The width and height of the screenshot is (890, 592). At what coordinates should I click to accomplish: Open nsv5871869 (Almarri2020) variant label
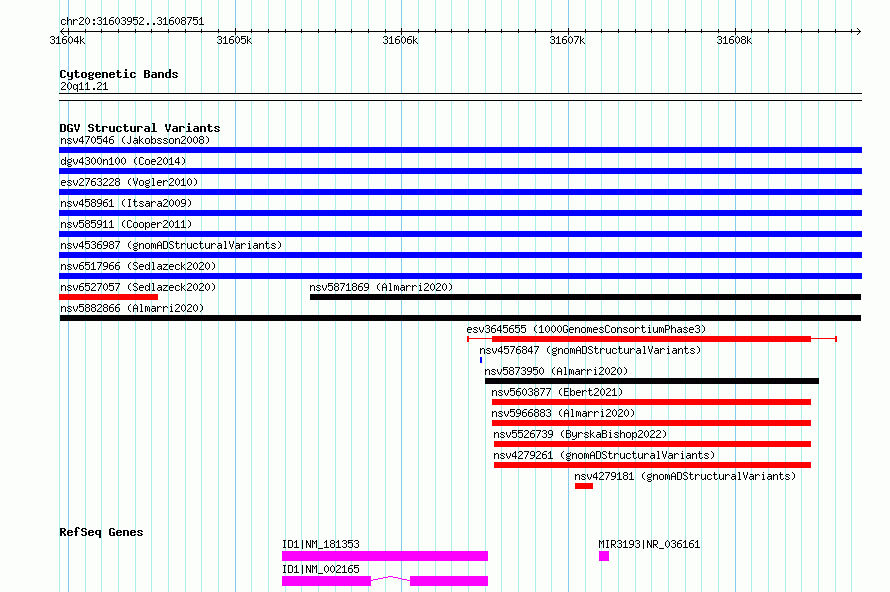[x=381, y=287]
